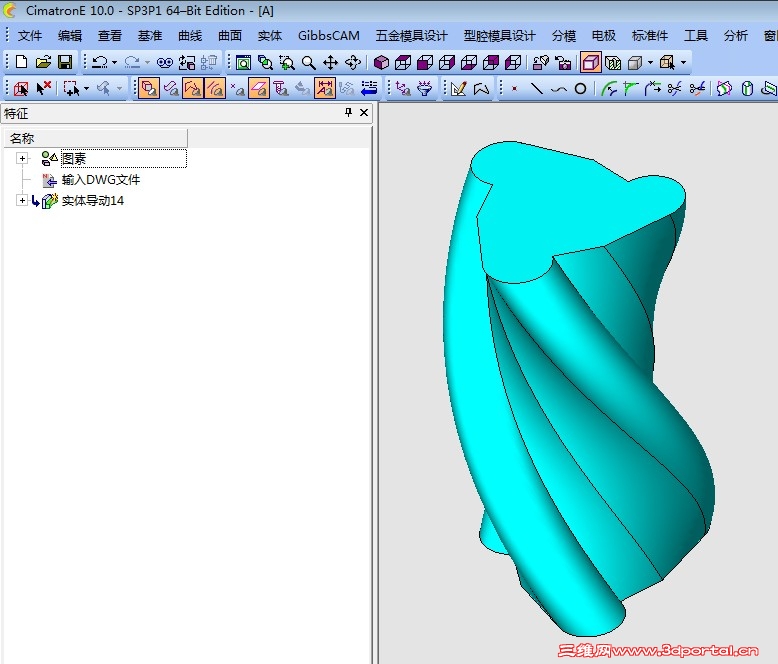Toggle the shaded render mode button
The width and height of the screenshot is (778, 664).
[x=590, y=63]
